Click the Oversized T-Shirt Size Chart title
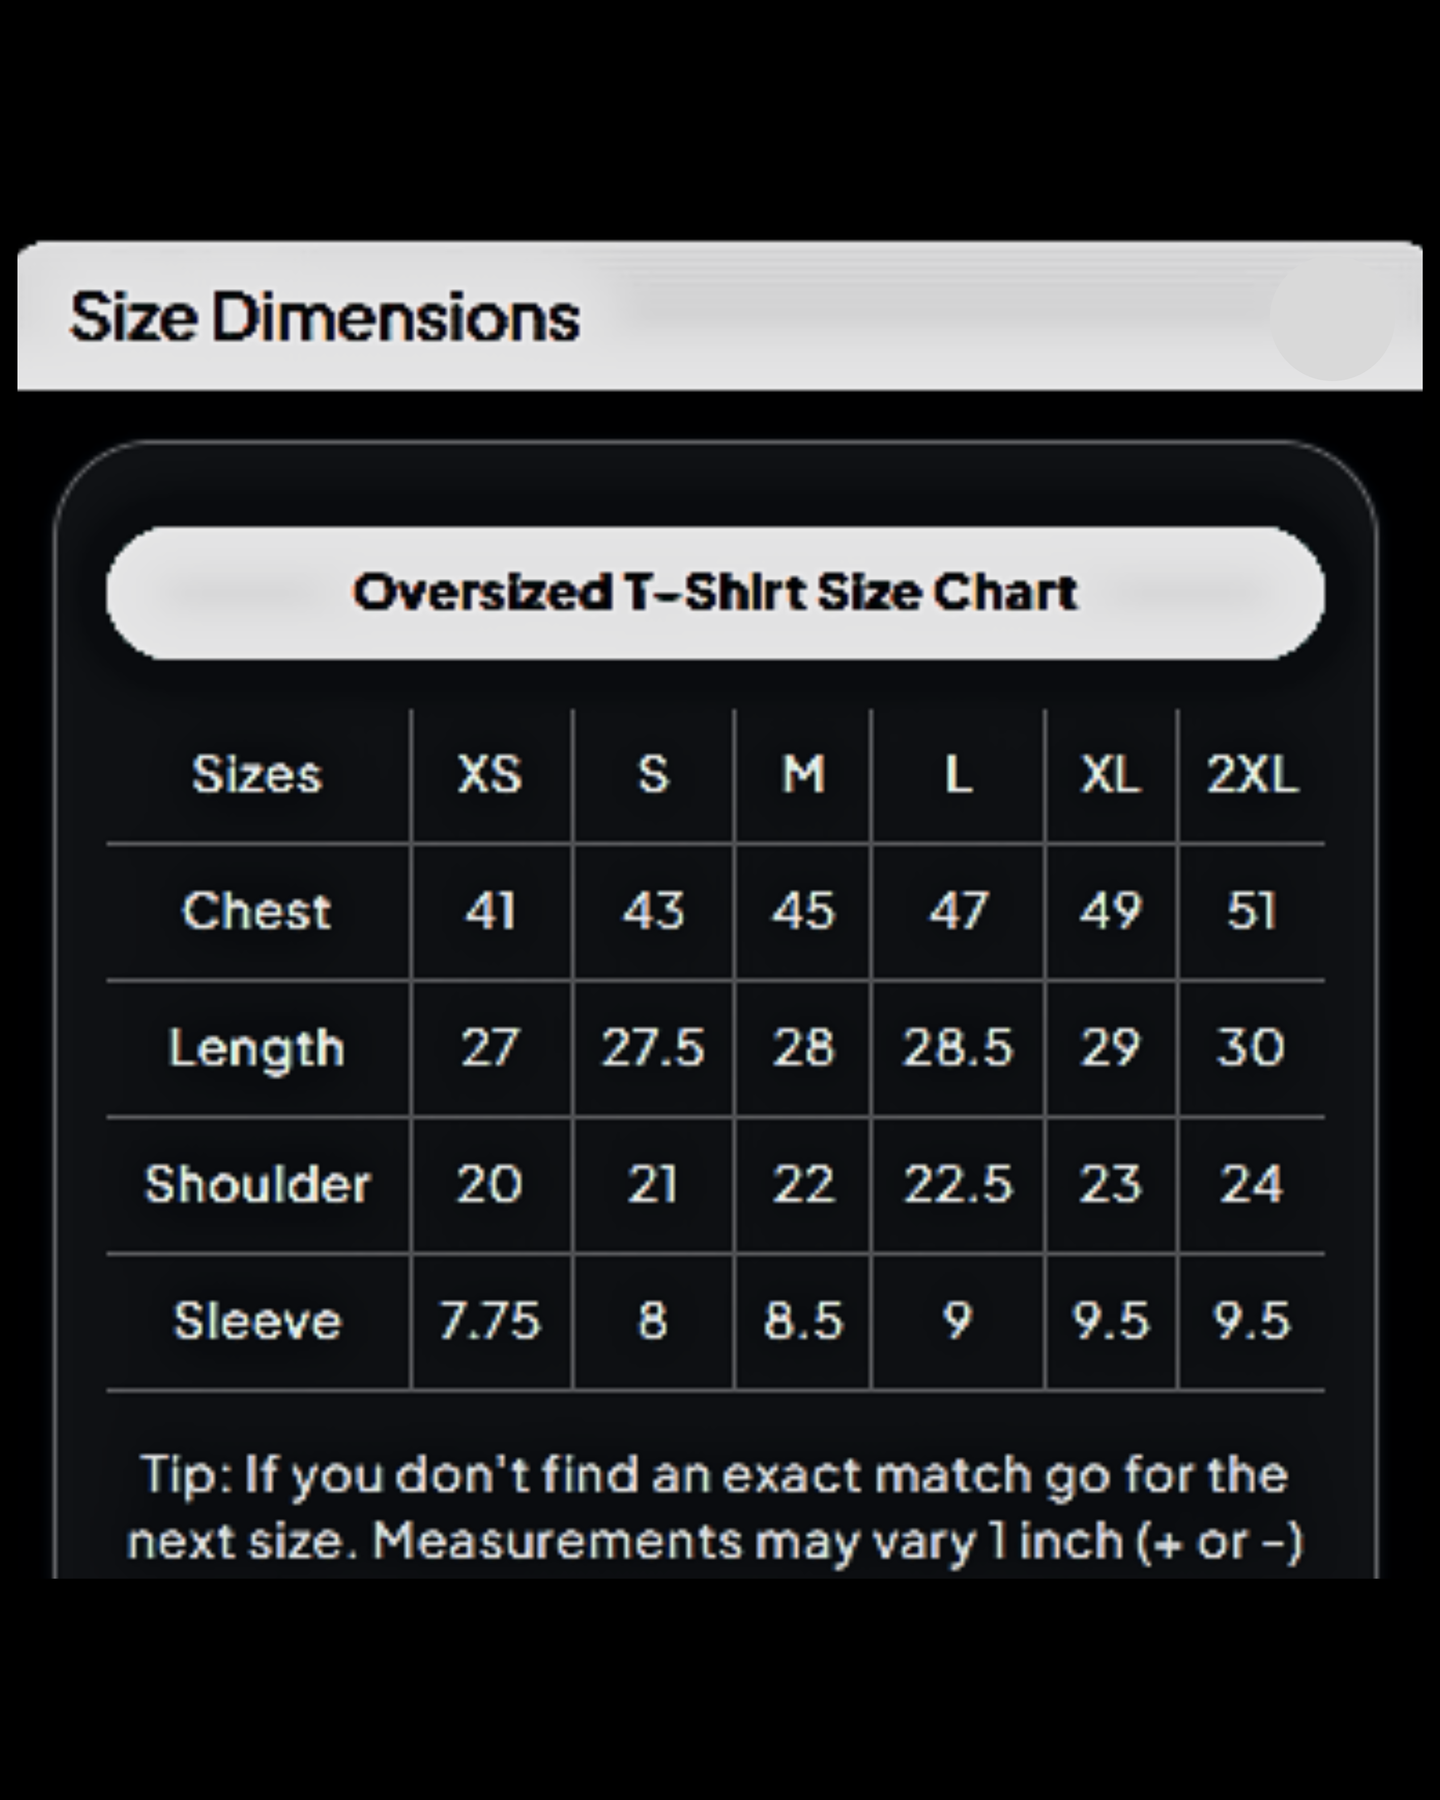 pos(715,593)
